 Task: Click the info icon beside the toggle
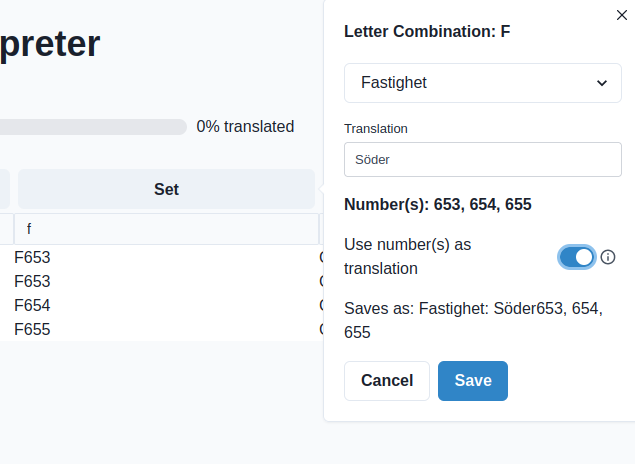click(607, 257)
